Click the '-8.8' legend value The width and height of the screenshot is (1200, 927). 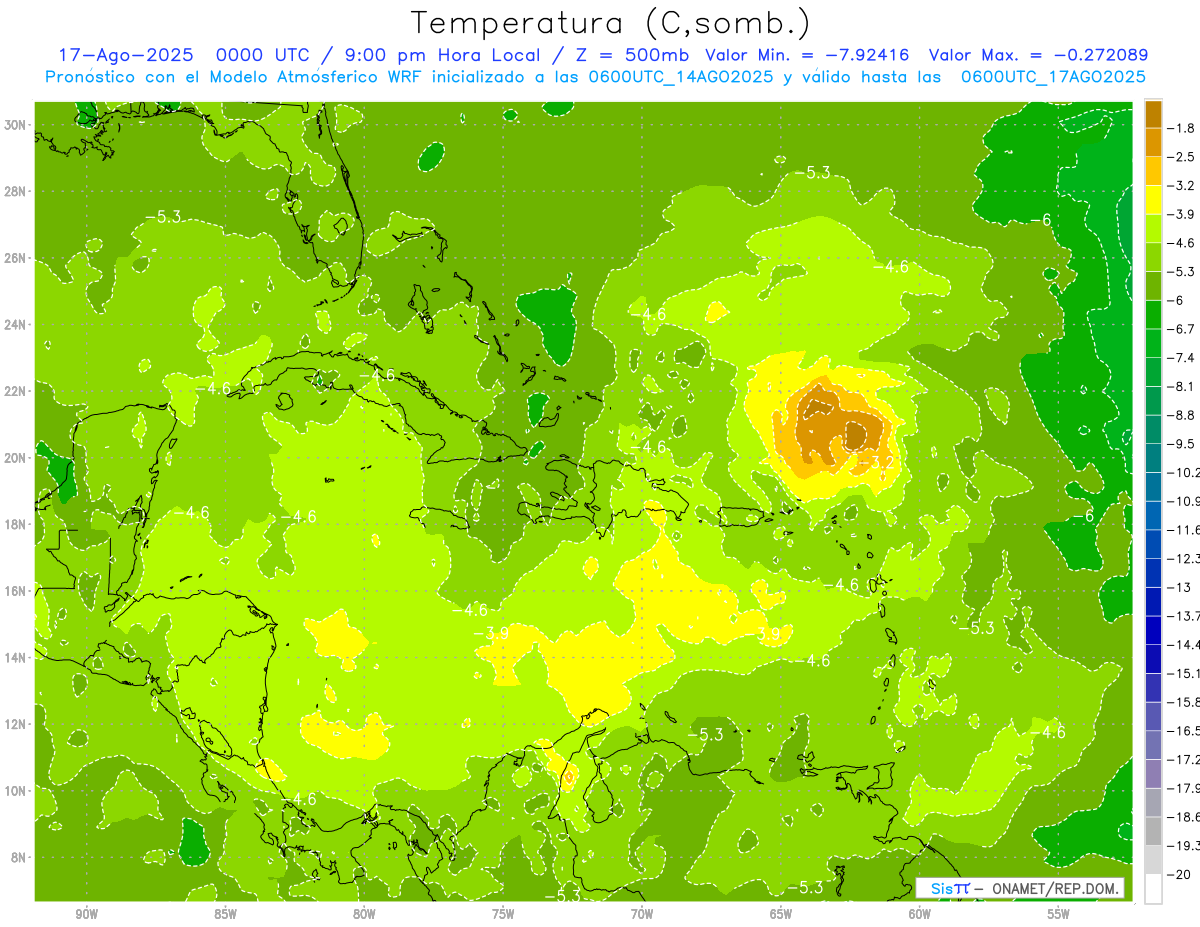pyautogui.click(x=1183, y=414)
